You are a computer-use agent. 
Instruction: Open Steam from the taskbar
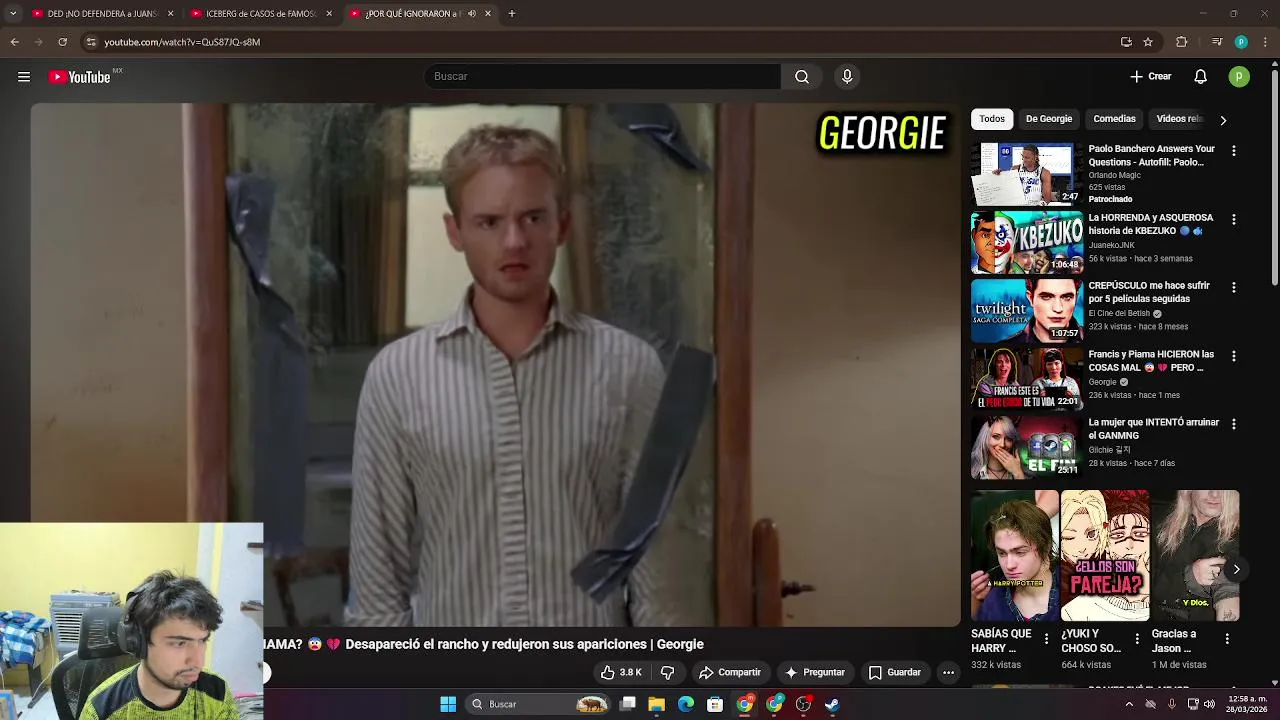pos(832,704)
